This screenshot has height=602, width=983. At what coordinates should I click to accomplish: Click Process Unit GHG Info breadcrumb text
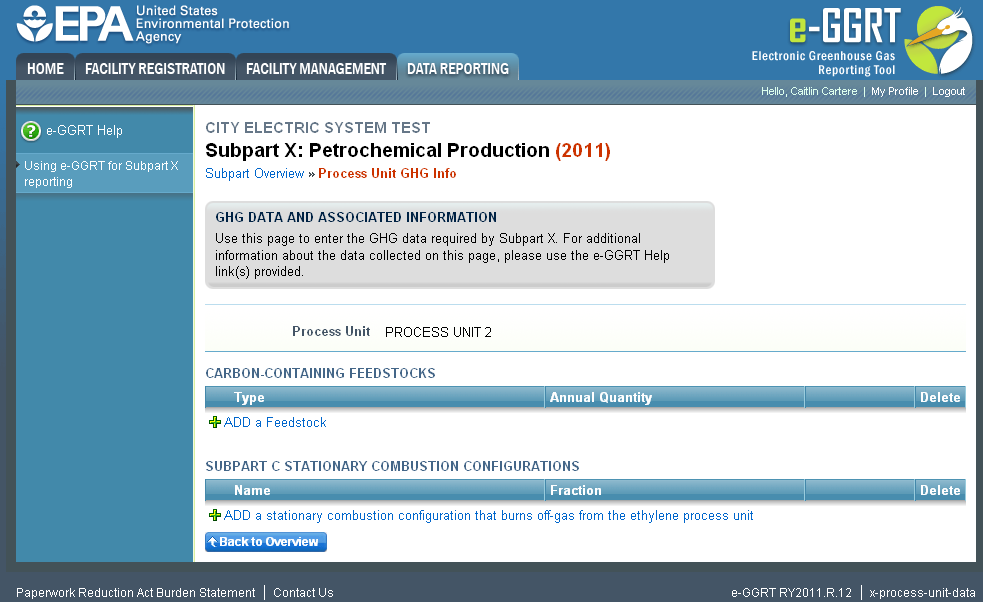pyautogui.click(x=387, y=174)
